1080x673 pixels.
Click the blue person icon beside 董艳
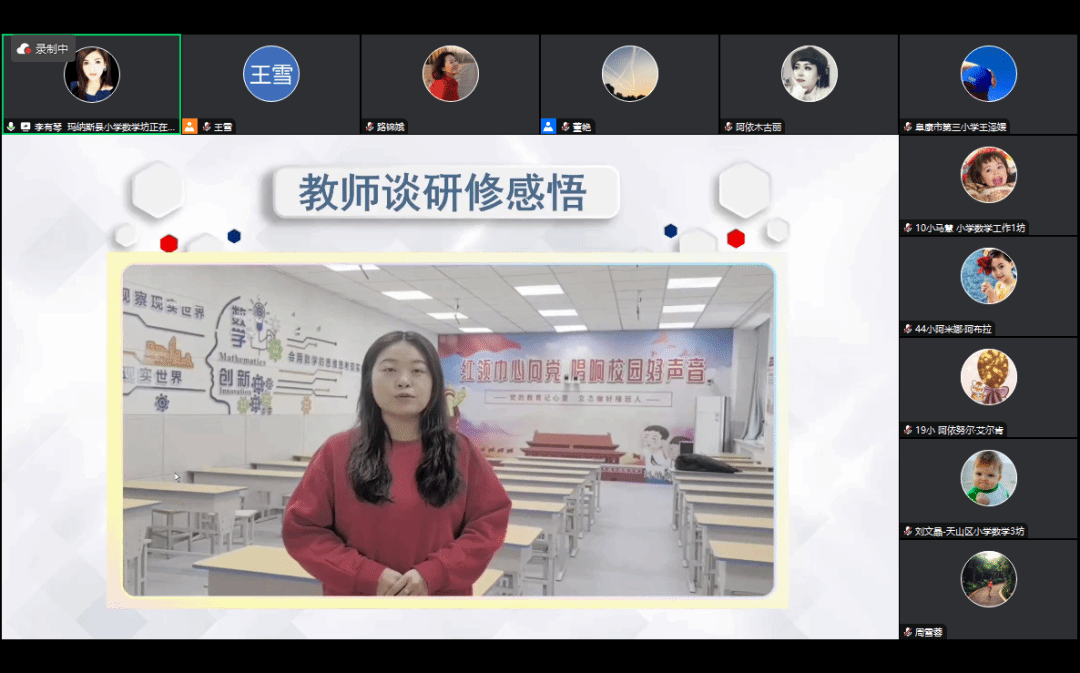tap(548, 127)
